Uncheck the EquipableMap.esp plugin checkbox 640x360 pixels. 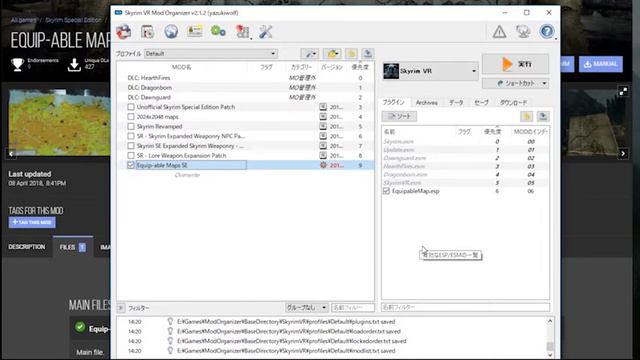coord(387,191)
